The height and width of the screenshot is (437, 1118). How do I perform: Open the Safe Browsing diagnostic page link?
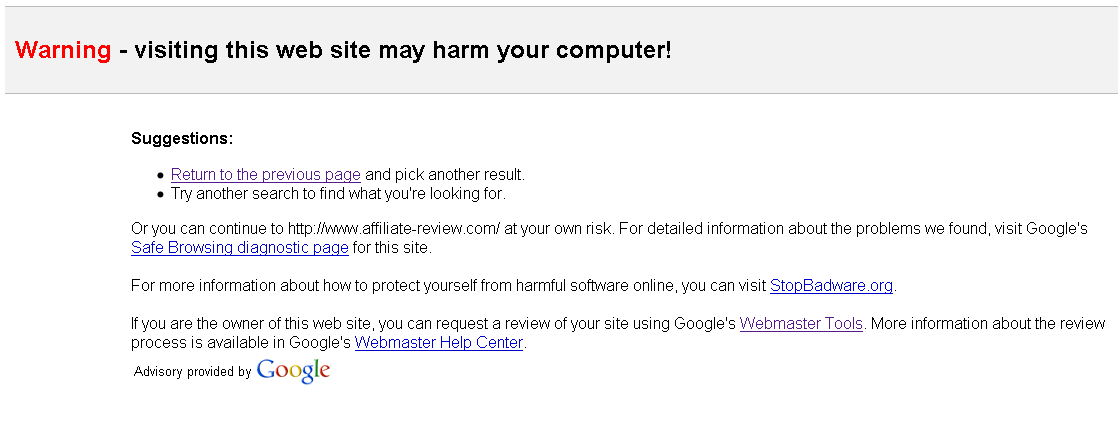(x=239, y=248)
